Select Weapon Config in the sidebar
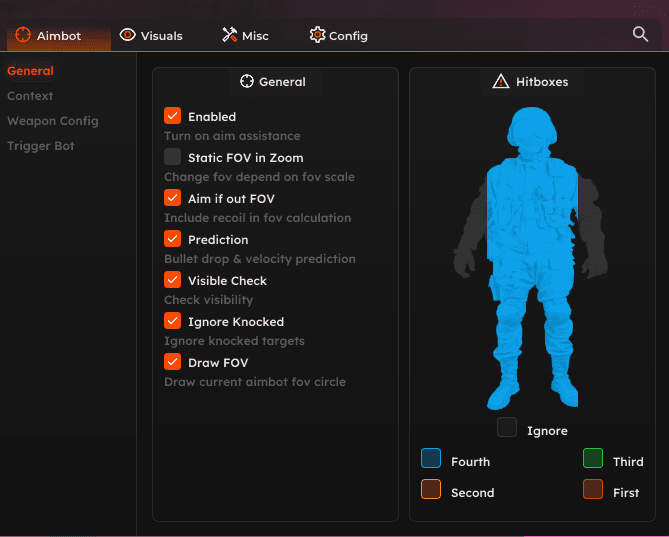 tap(53, 121)
